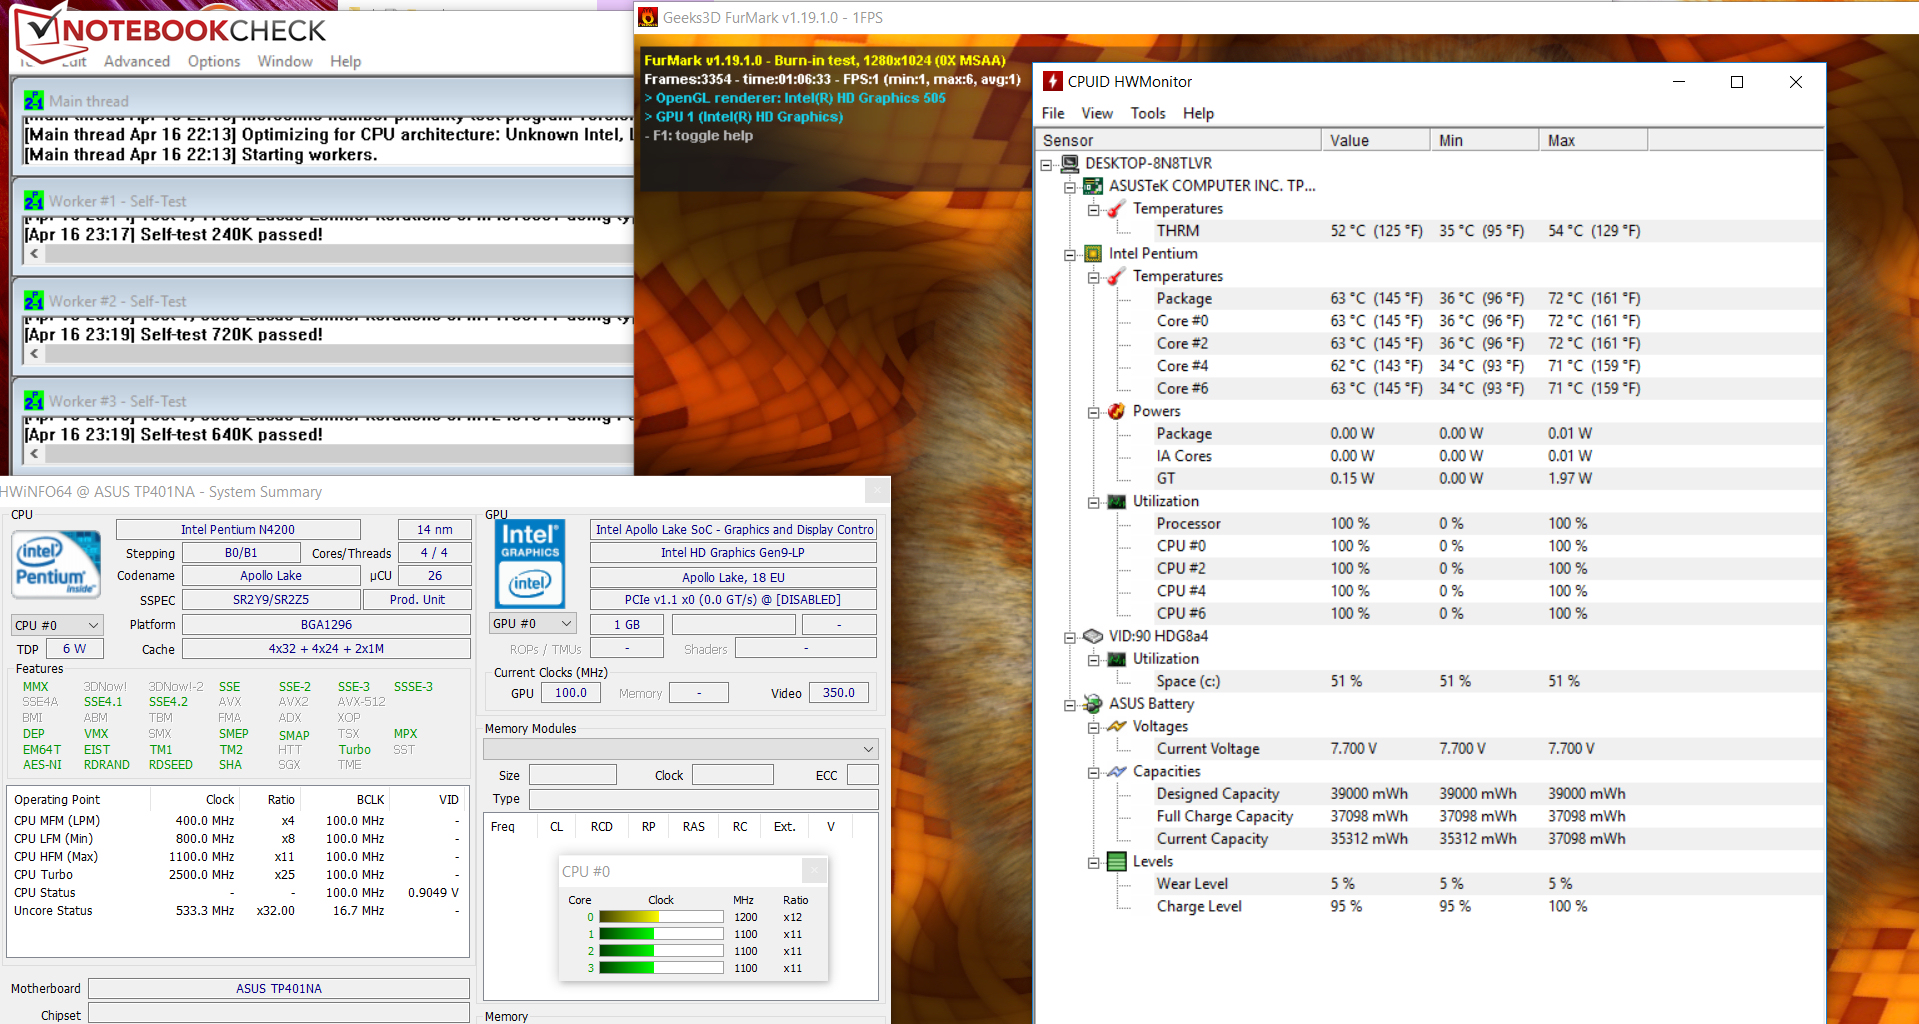Collapse the Powers section
Viewport: 1919px width, 1024px height.
(1094, 412)
